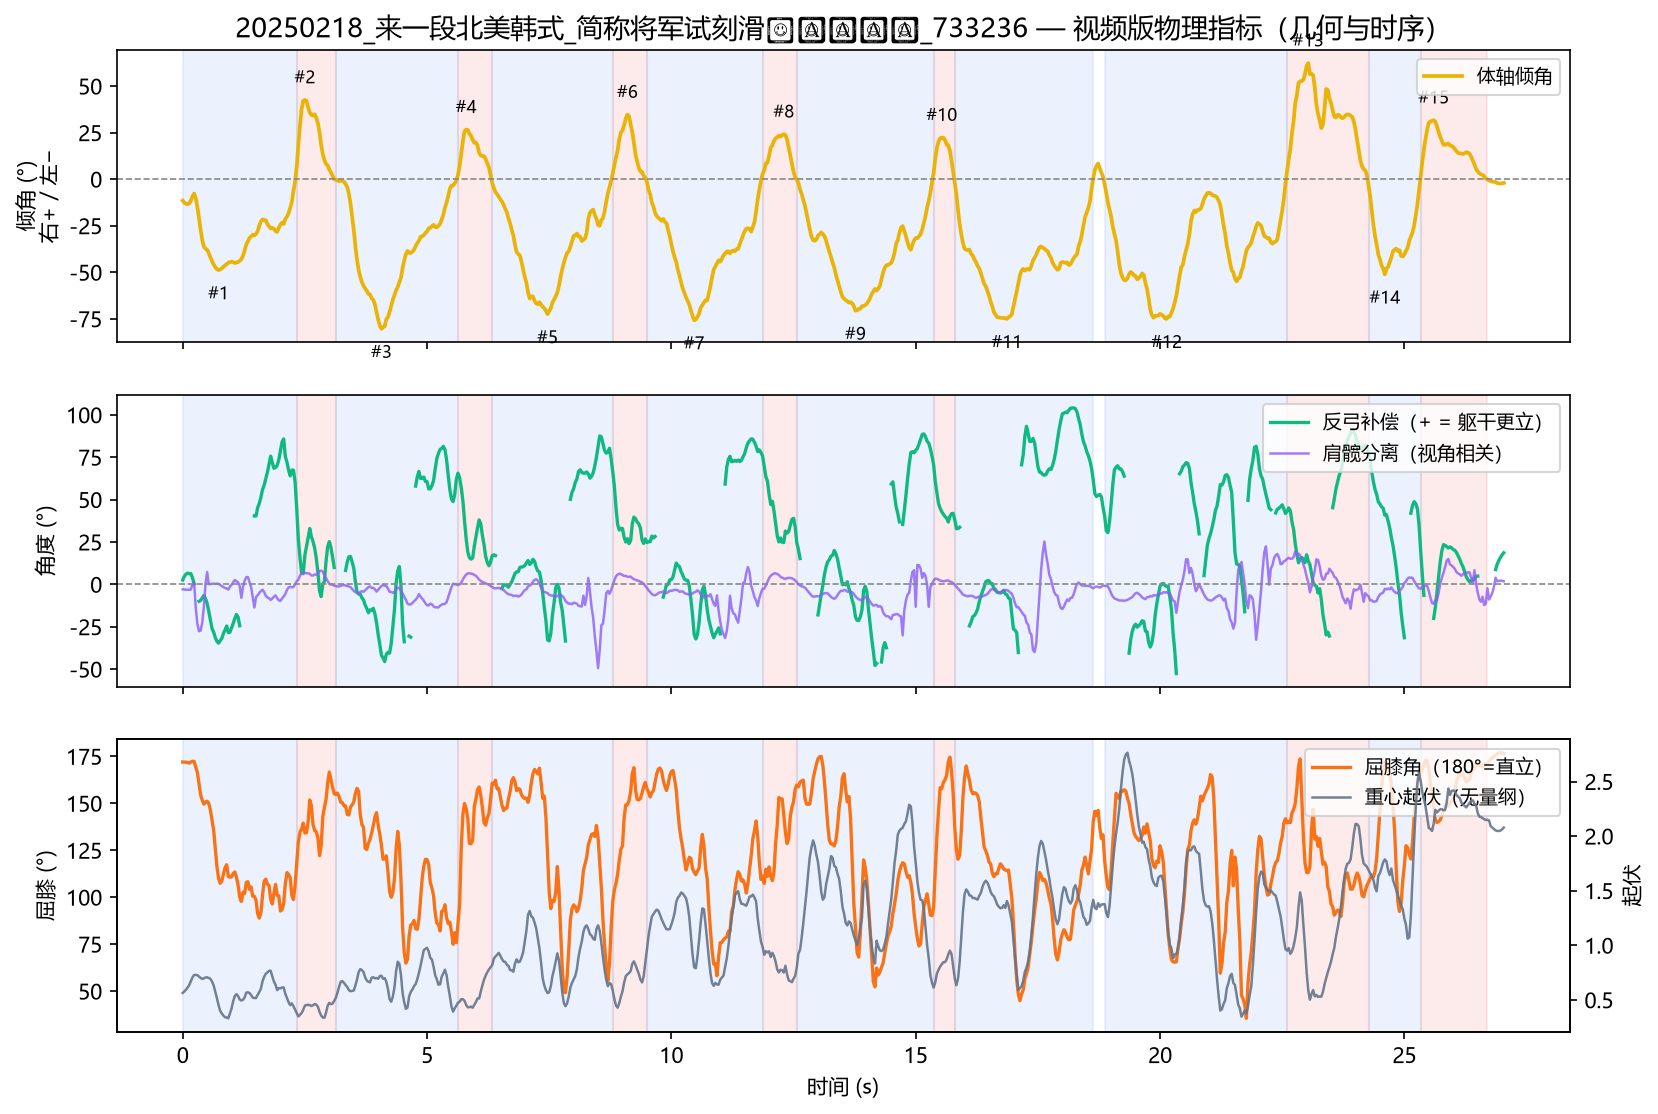
Task: Select the #12 trough annotation
Action: coord(1167,342)
